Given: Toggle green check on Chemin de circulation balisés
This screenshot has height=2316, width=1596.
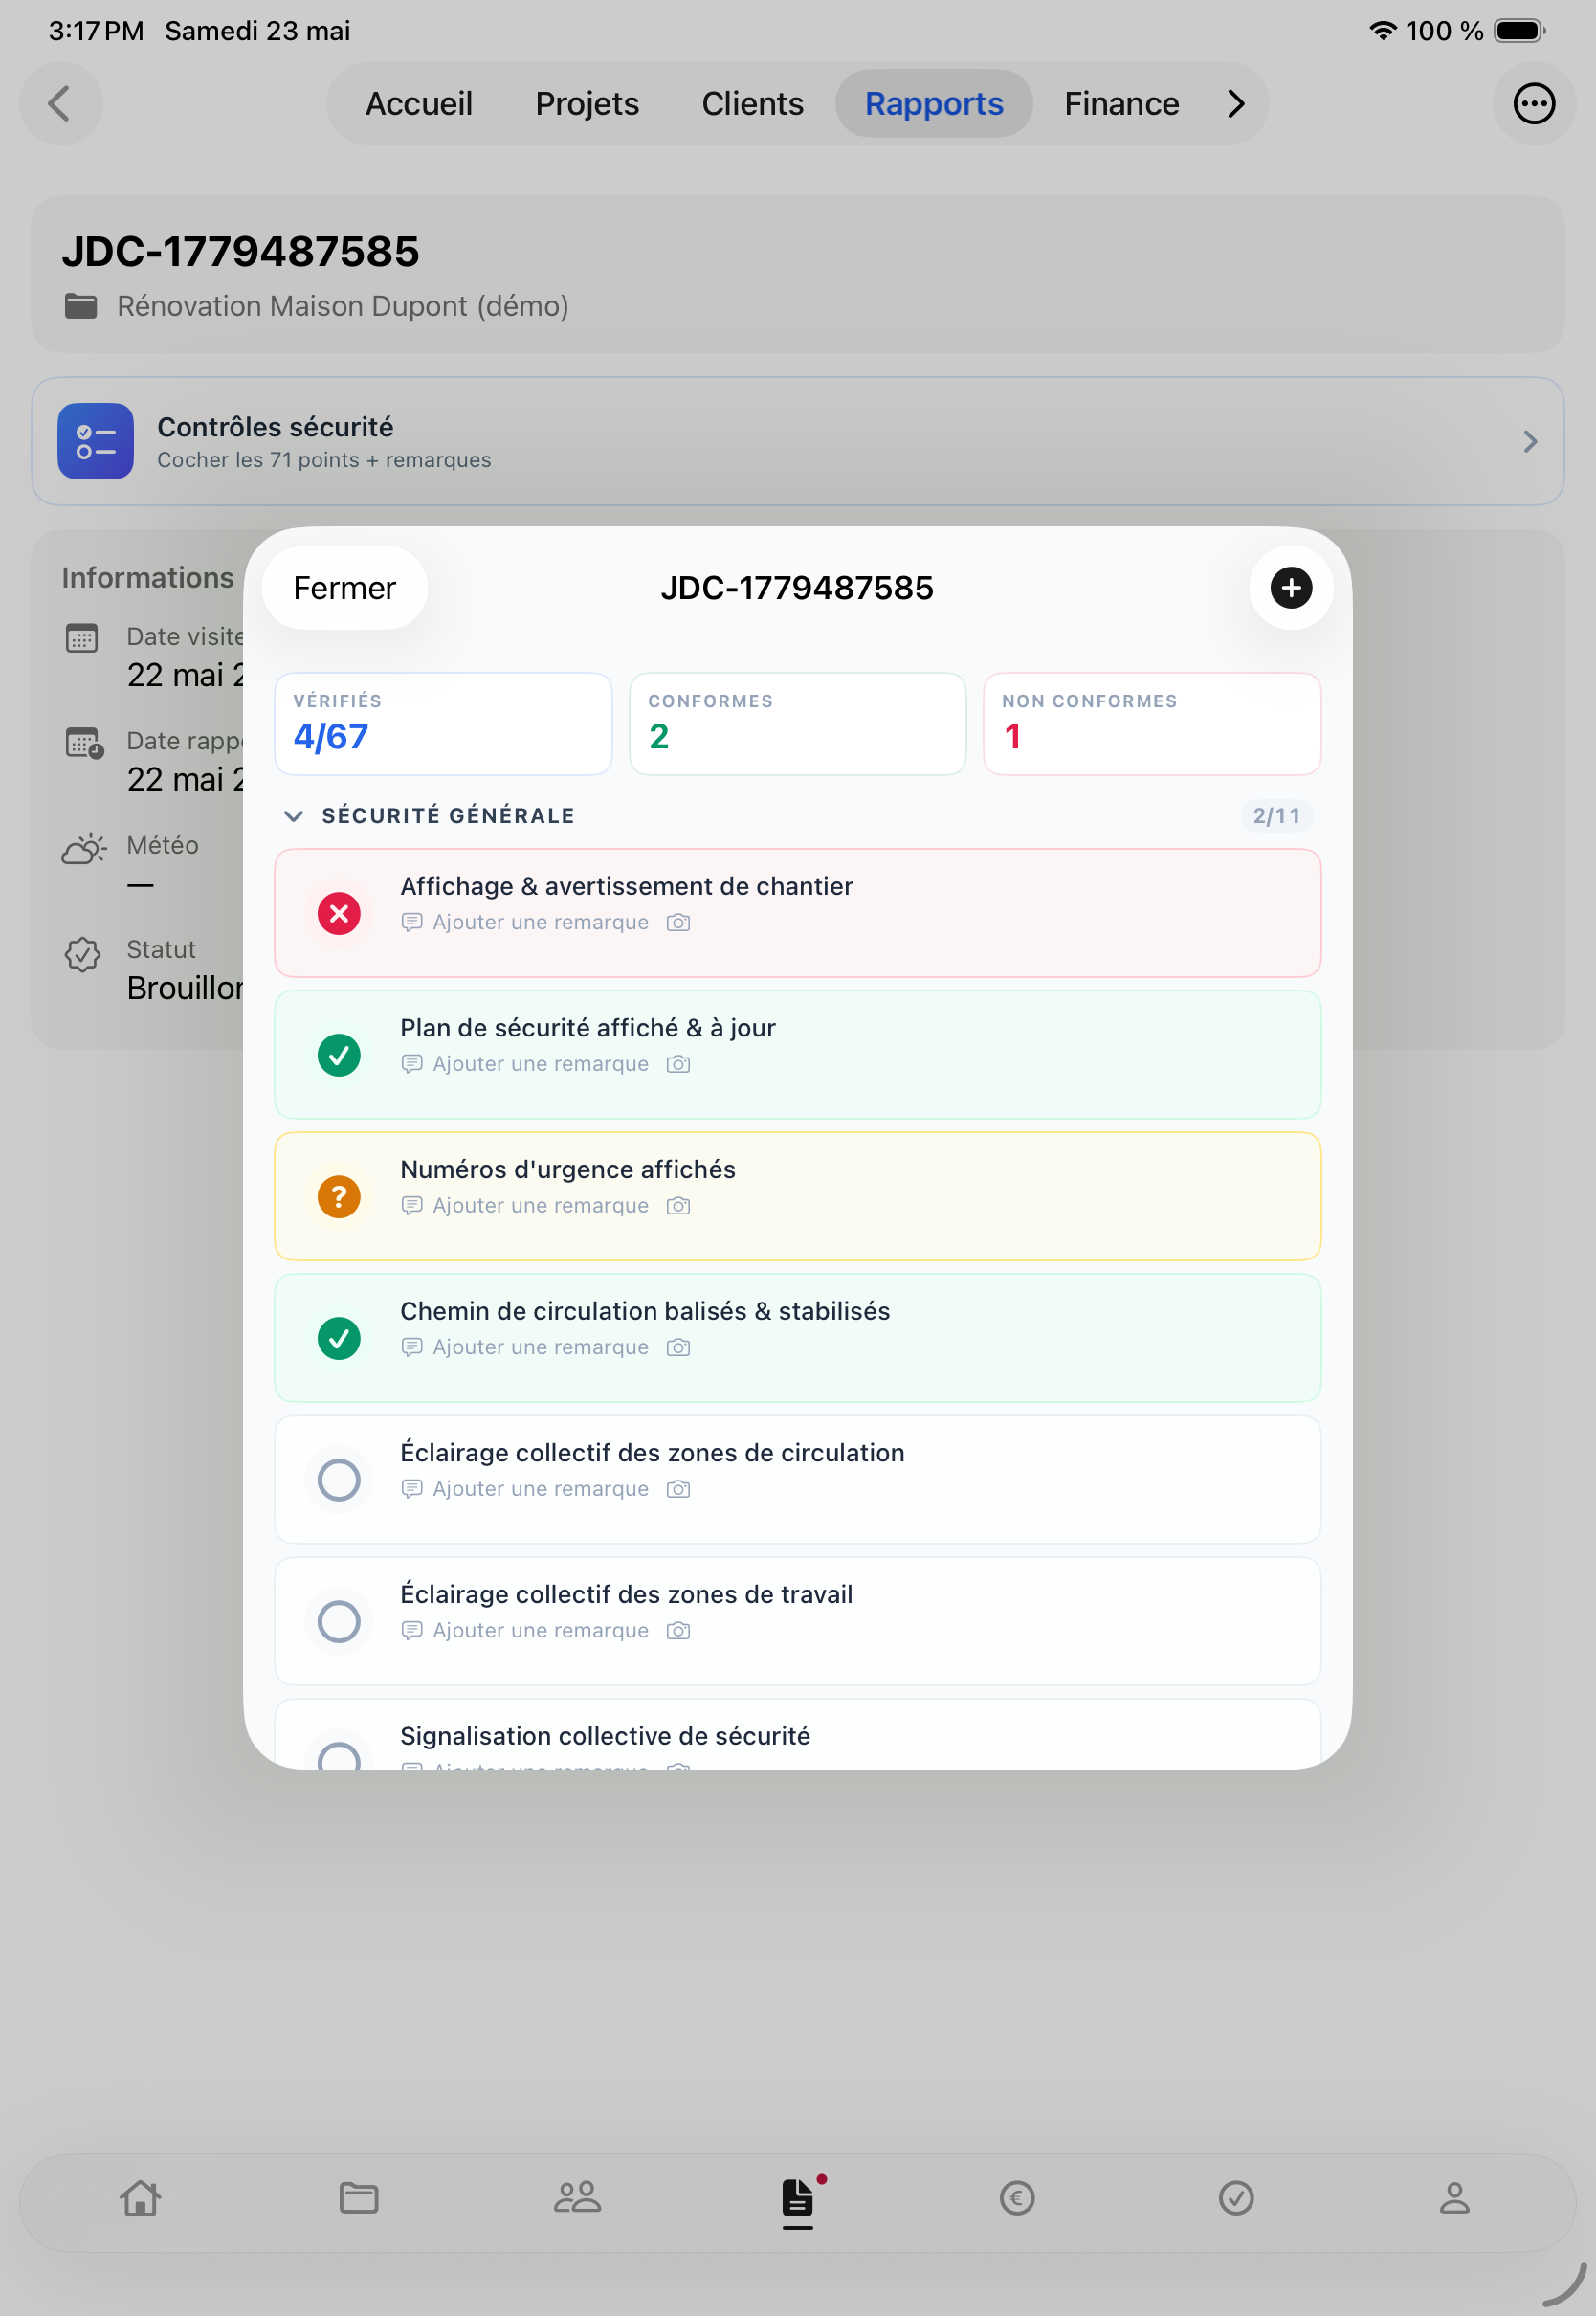Looking at the screenshot, I should [339, 1338].
